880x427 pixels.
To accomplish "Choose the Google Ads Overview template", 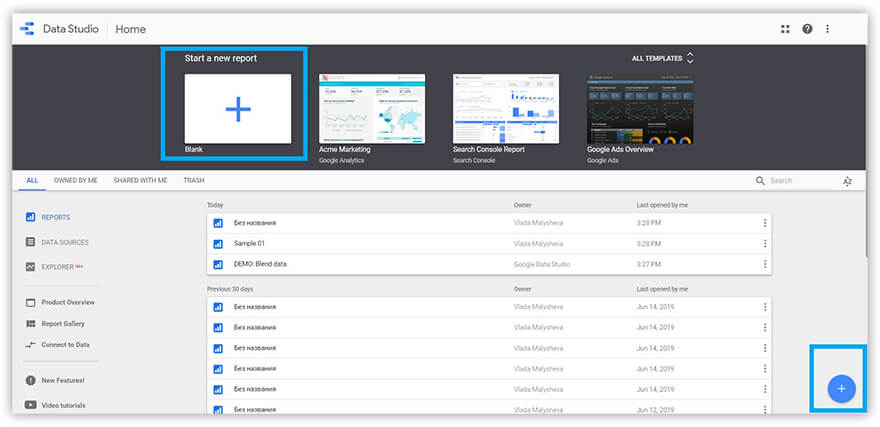I will [x=639, y=108].
